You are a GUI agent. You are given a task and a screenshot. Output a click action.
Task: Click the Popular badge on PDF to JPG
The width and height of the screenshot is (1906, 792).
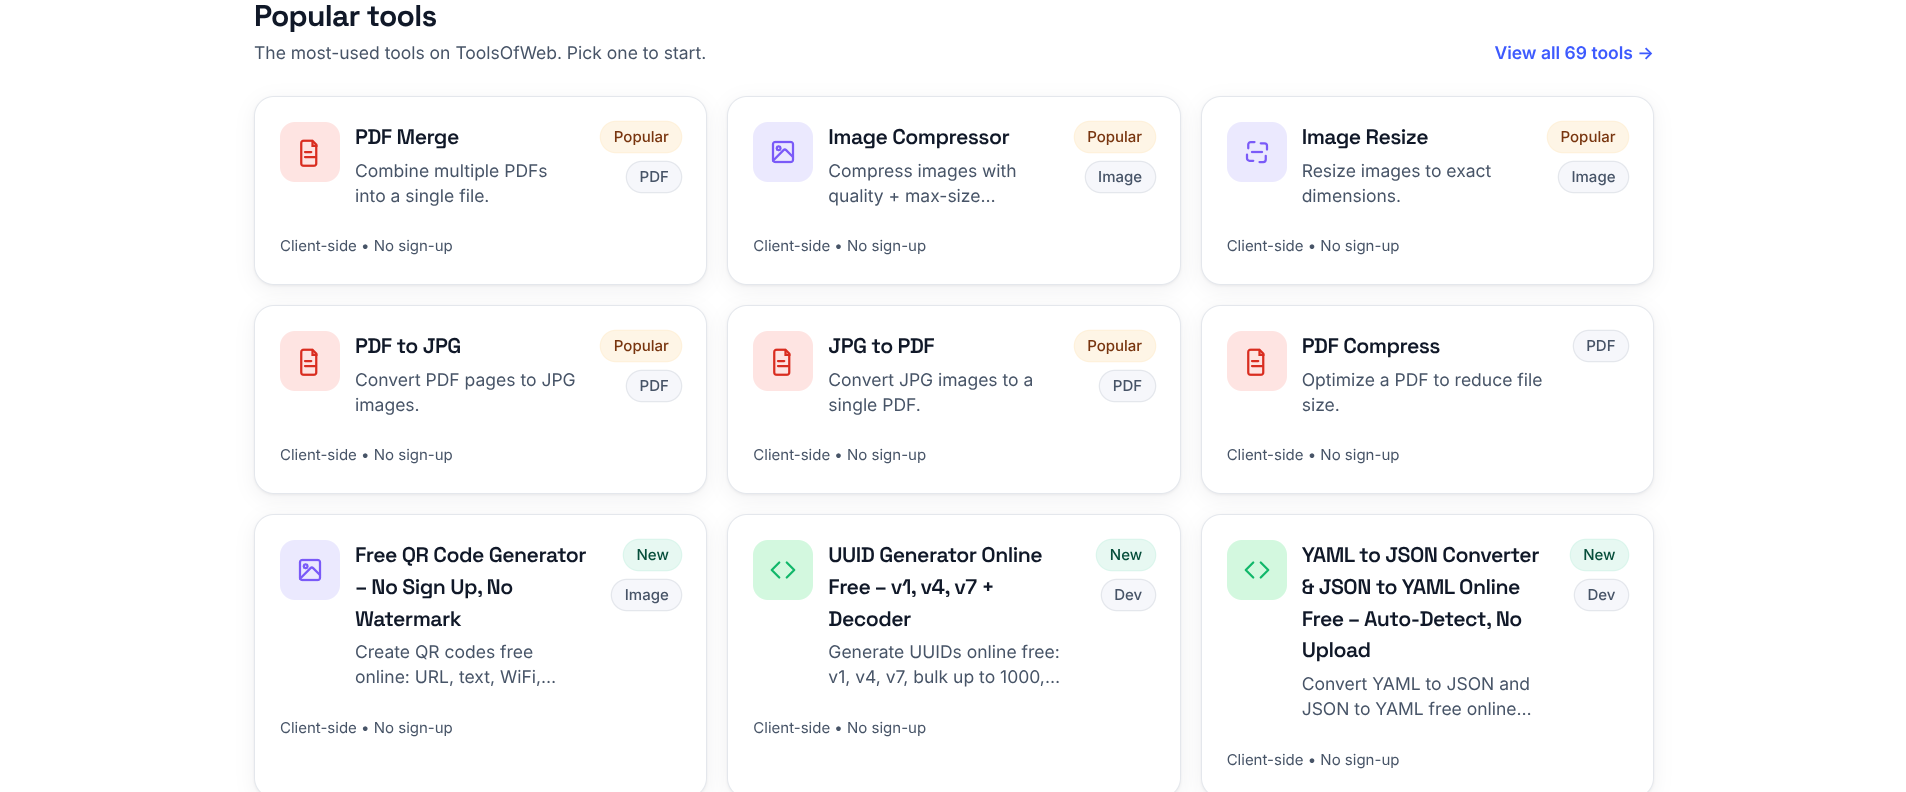(641, 346)
